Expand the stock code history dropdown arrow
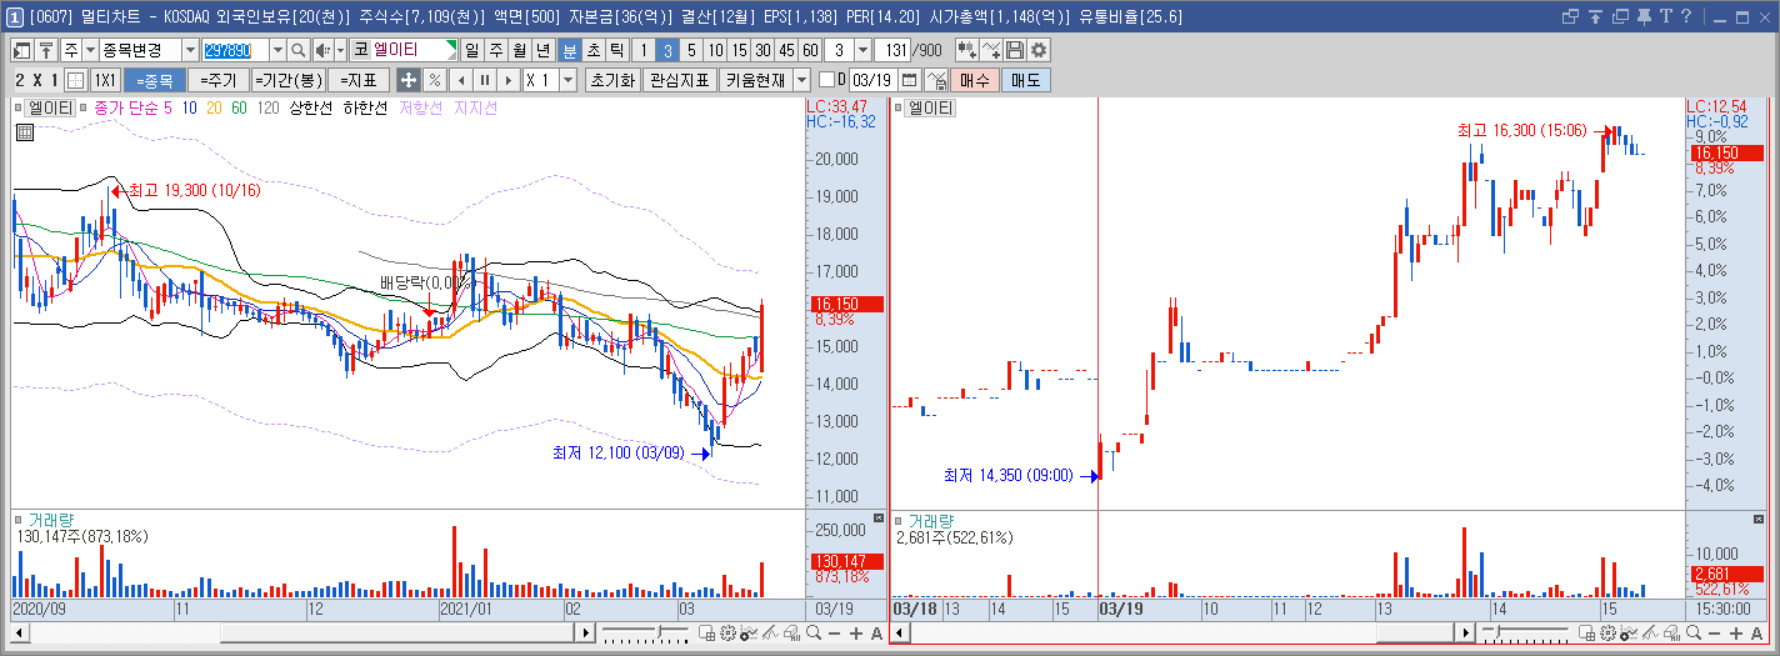Viewport: 1780px width, 656px height. click(277, 50)
